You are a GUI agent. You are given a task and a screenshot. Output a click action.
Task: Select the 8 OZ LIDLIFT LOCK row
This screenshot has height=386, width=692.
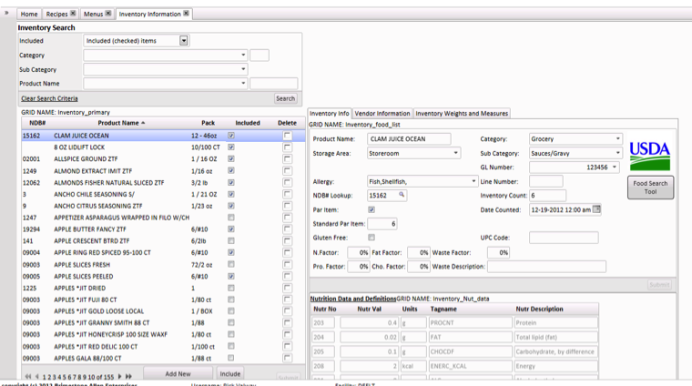(163, 147)
